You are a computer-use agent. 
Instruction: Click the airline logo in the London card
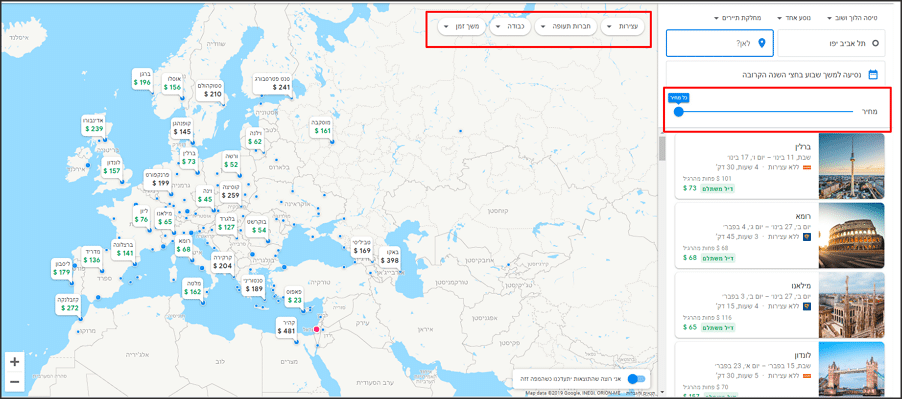tap(807, 376)
